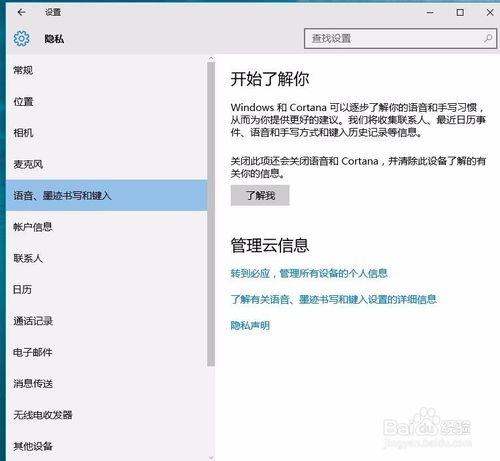Image resolution: width=500 pixels, height=461 pixels.
Task: Click the 了解我 button
Action: [x=260, y=195]
